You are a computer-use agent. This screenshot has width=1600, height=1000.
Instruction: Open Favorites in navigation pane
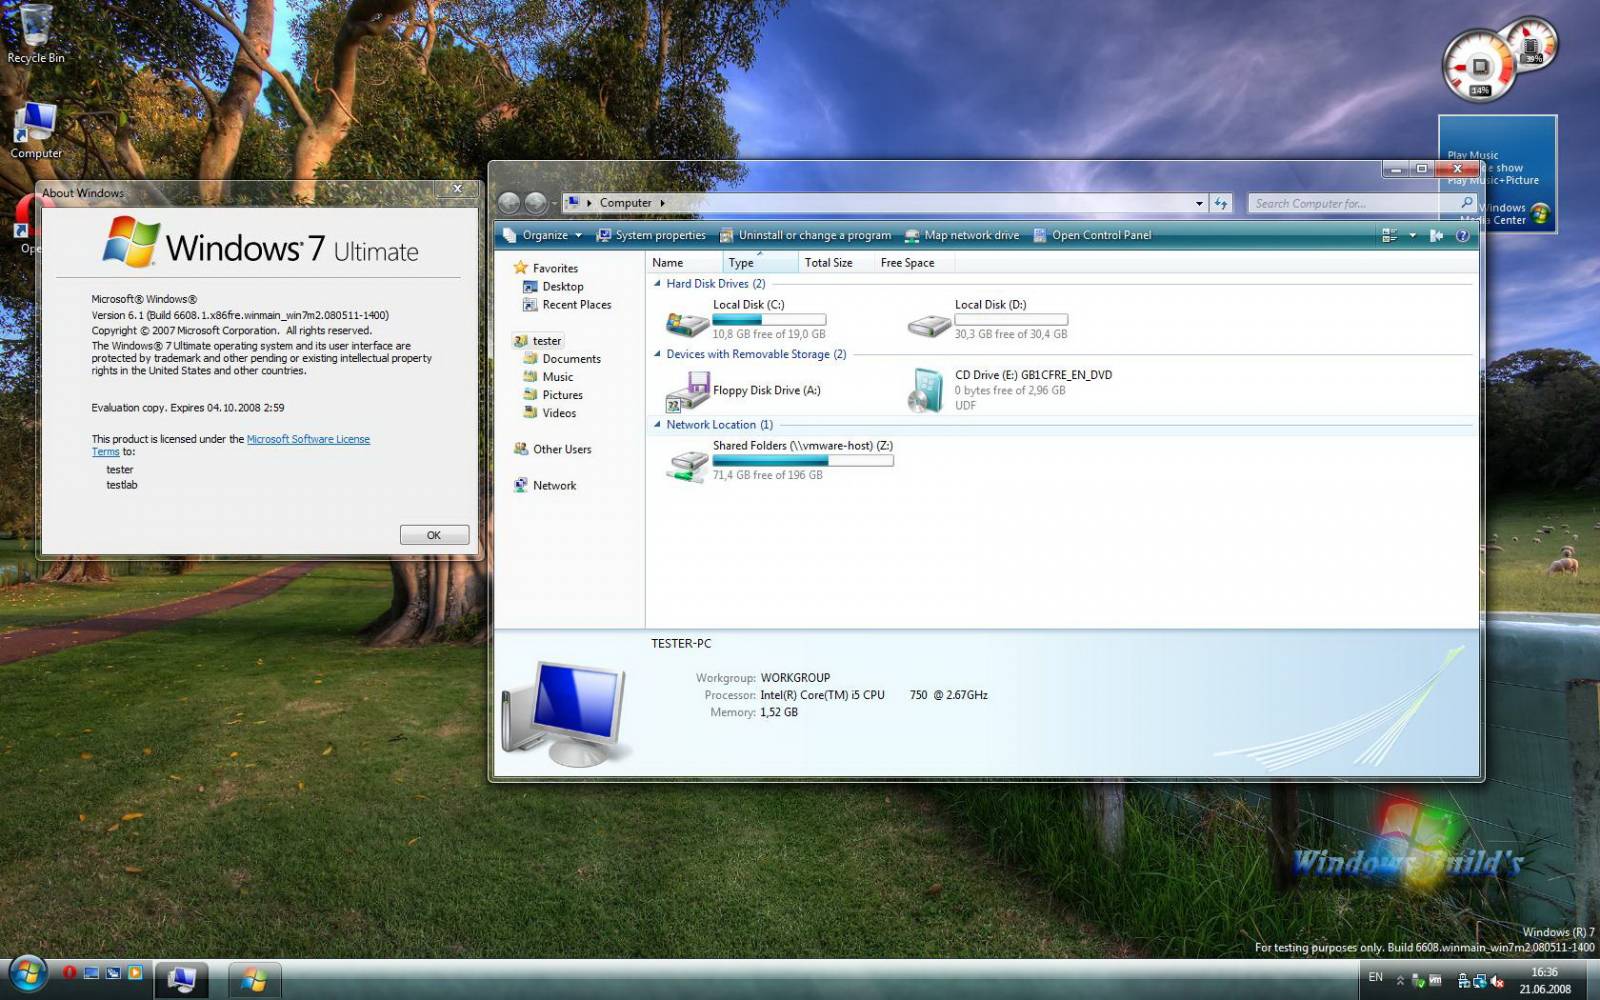coord(546,268)
